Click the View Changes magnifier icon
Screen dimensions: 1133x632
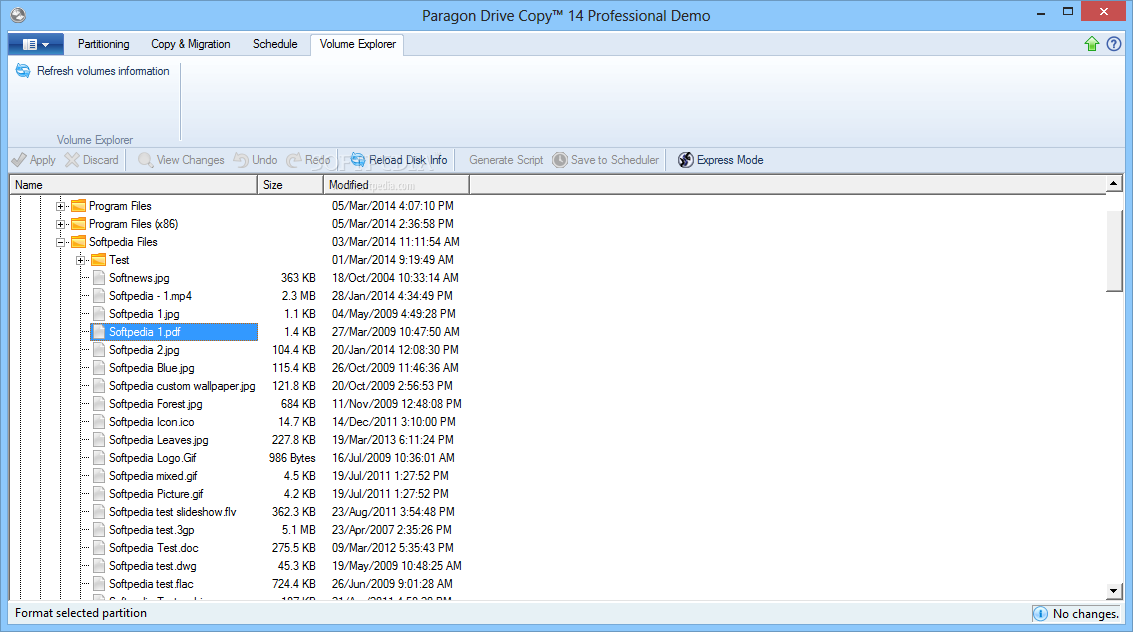pyautogui.click(x=145, y=160)
